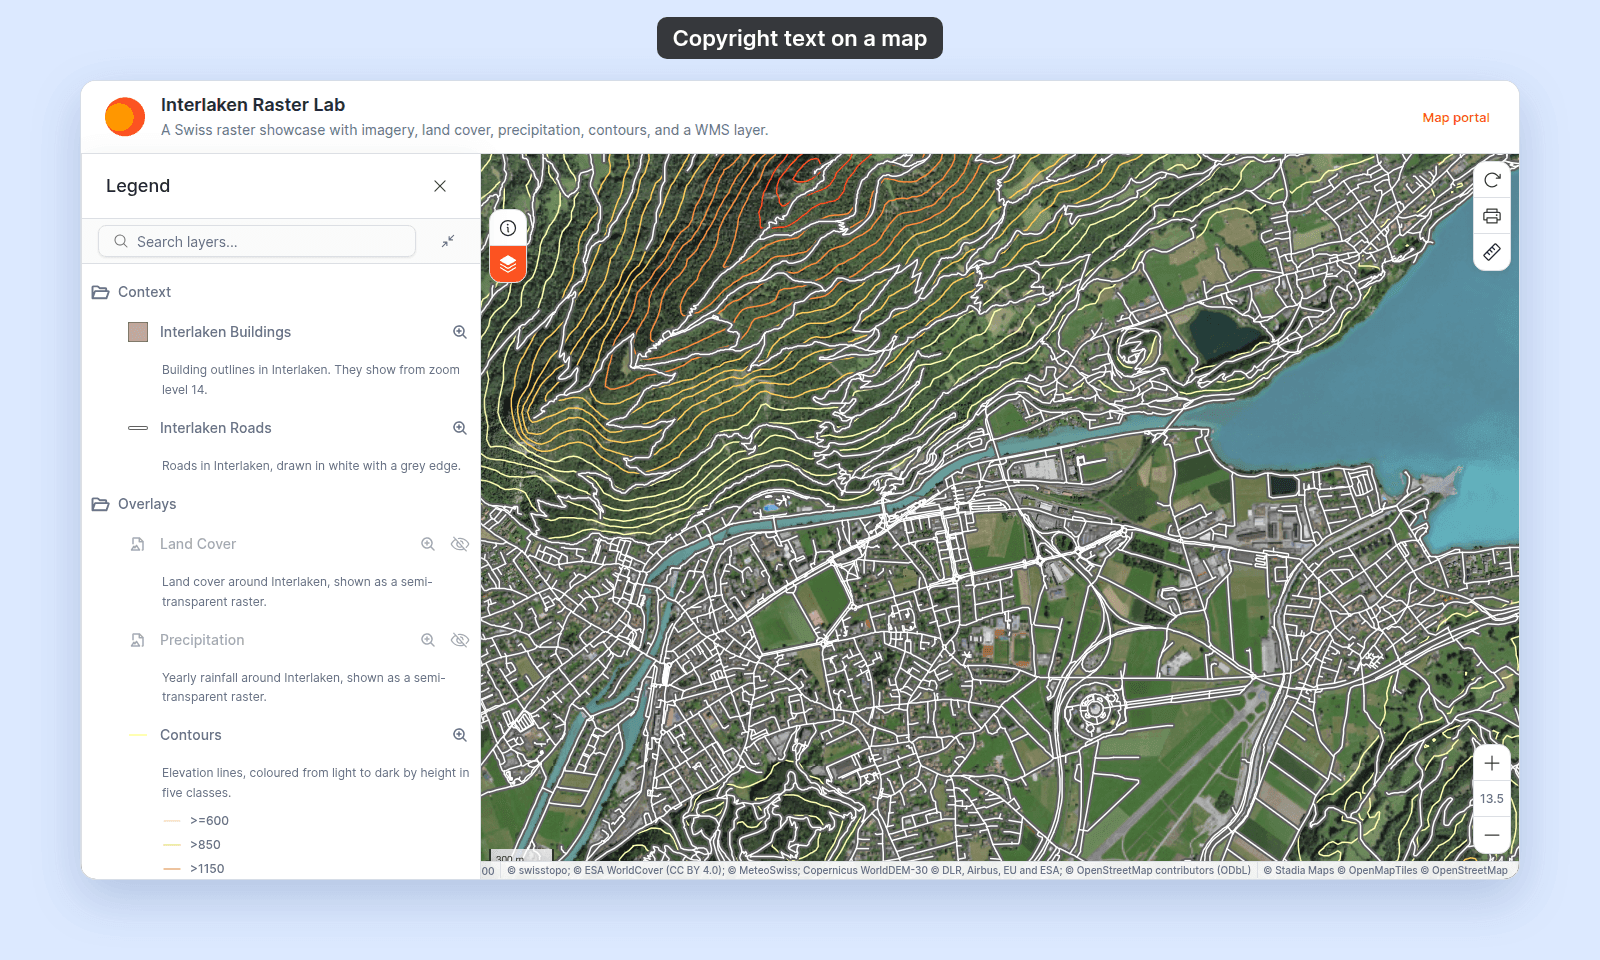Zoom to the Precipitation layer
This screenshot has width=1600, height=960.
pos(428,640)
